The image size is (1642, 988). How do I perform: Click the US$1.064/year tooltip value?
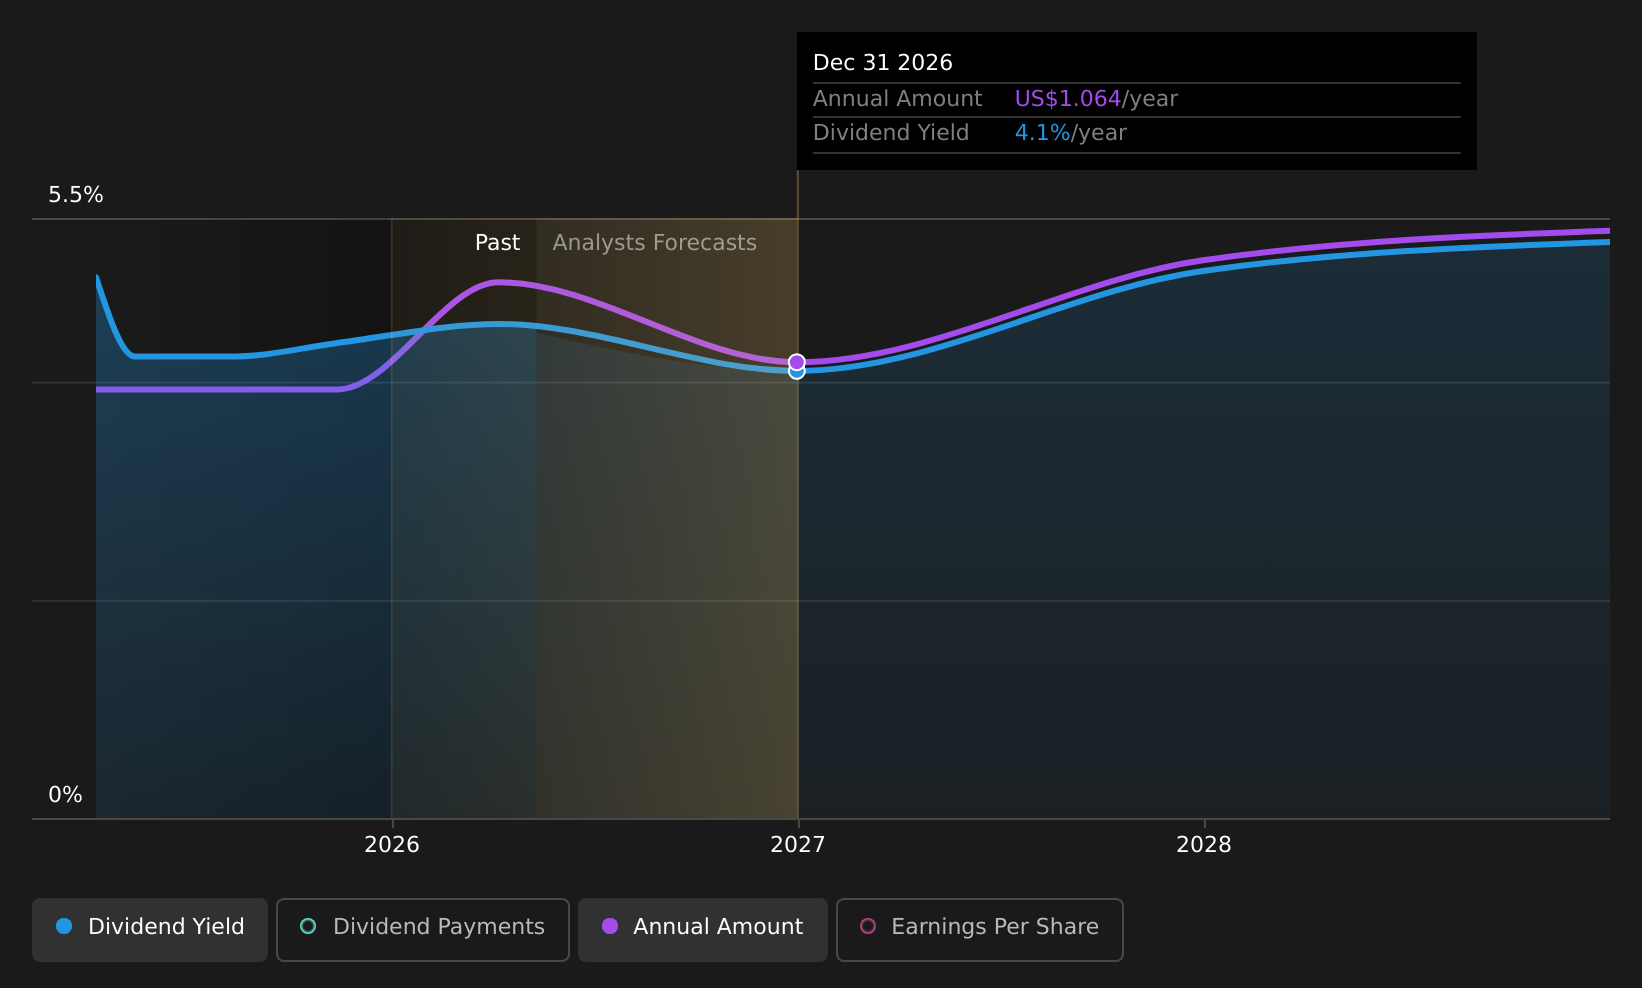pyautogui.click(x=1096, y=99)
